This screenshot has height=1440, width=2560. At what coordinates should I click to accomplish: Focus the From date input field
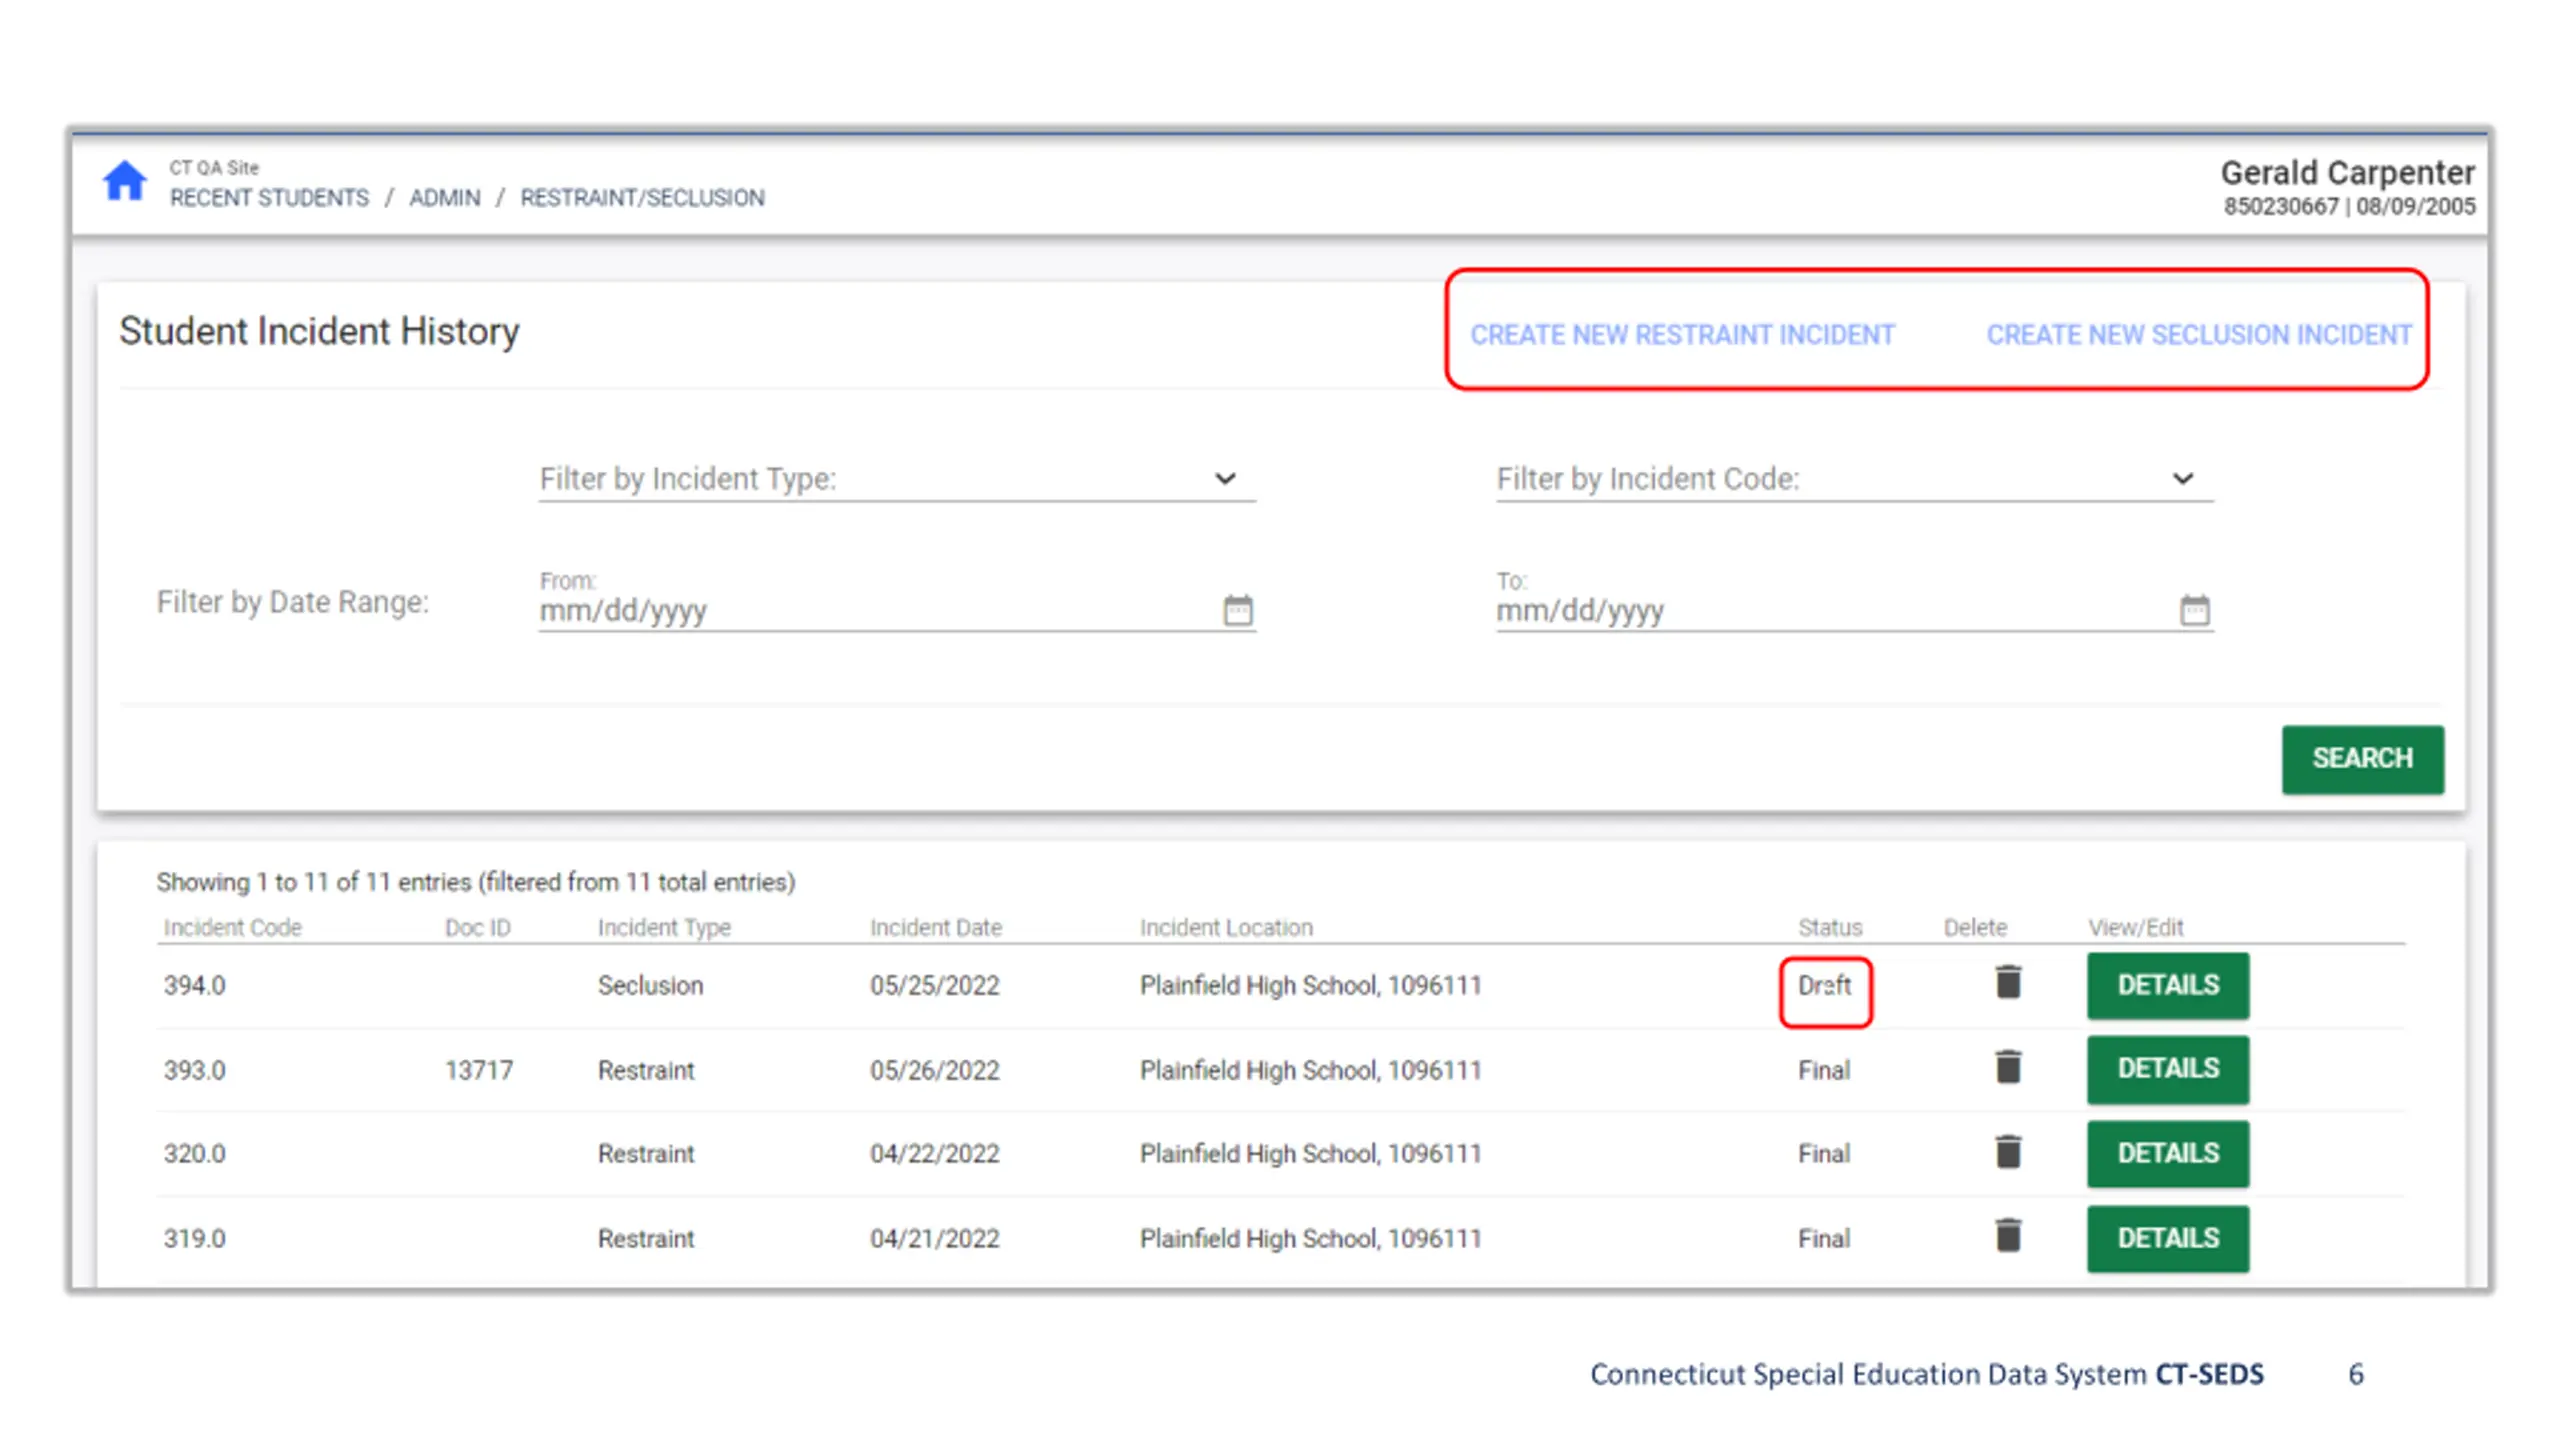click(875, 610)
